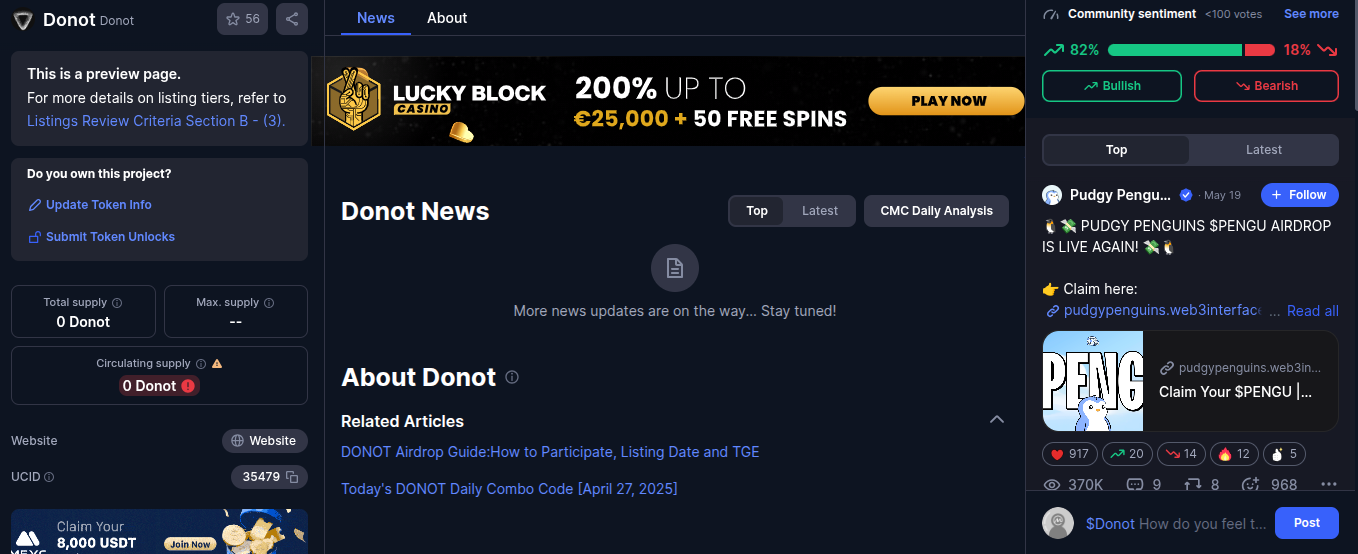Copy UCID 35479 with copy icon
The image size is (1358, 554).
[292, 477]
